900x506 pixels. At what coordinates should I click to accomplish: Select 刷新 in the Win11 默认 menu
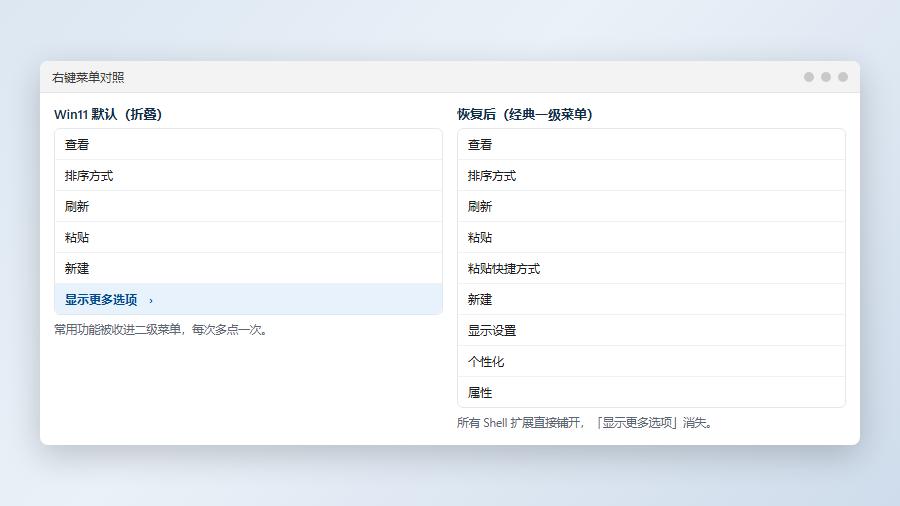249,207
